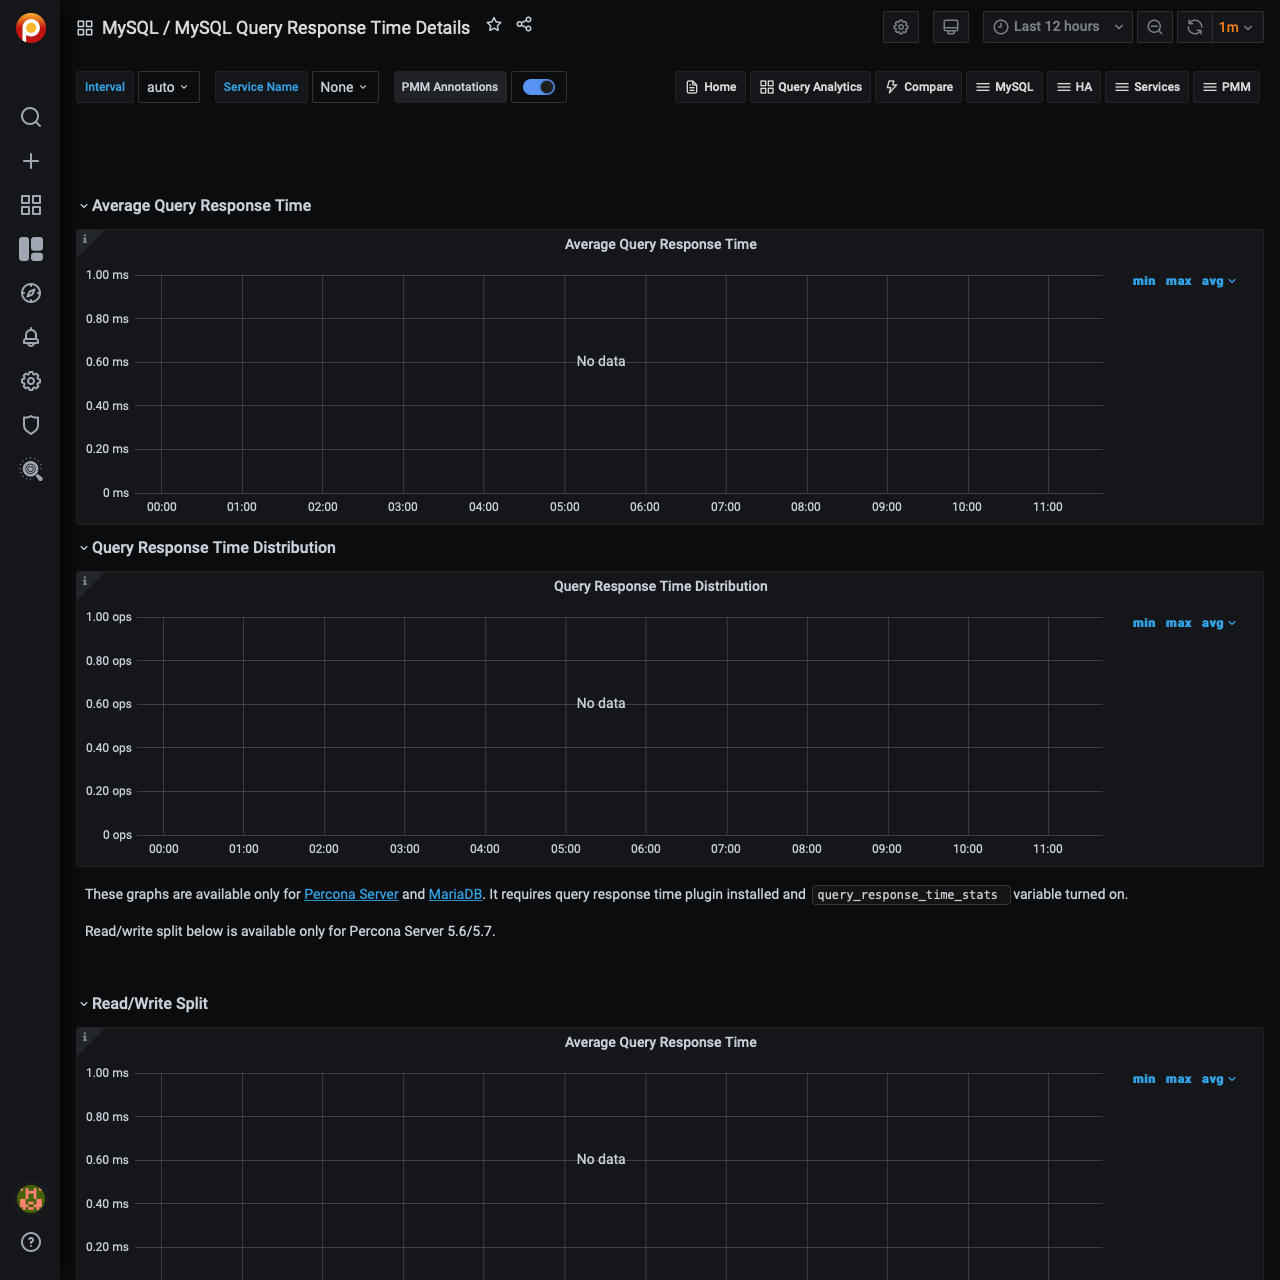Open the Interval auto dropdown
This screenshot has width=1280, height=1280.
tap(168, 87)
